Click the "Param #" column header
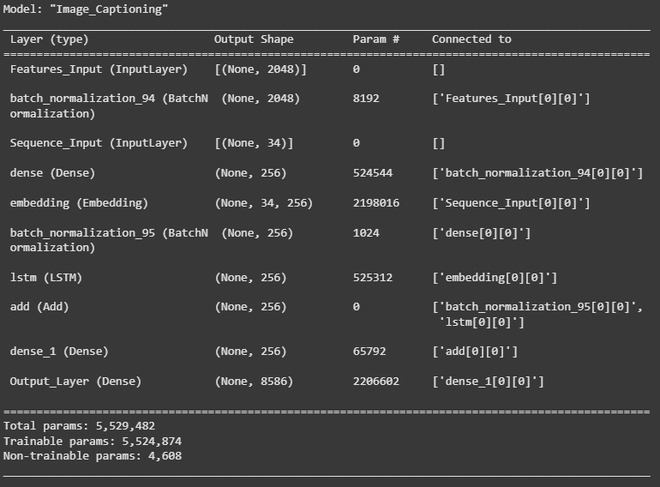The image size is (660, 487). click(376, 39)
